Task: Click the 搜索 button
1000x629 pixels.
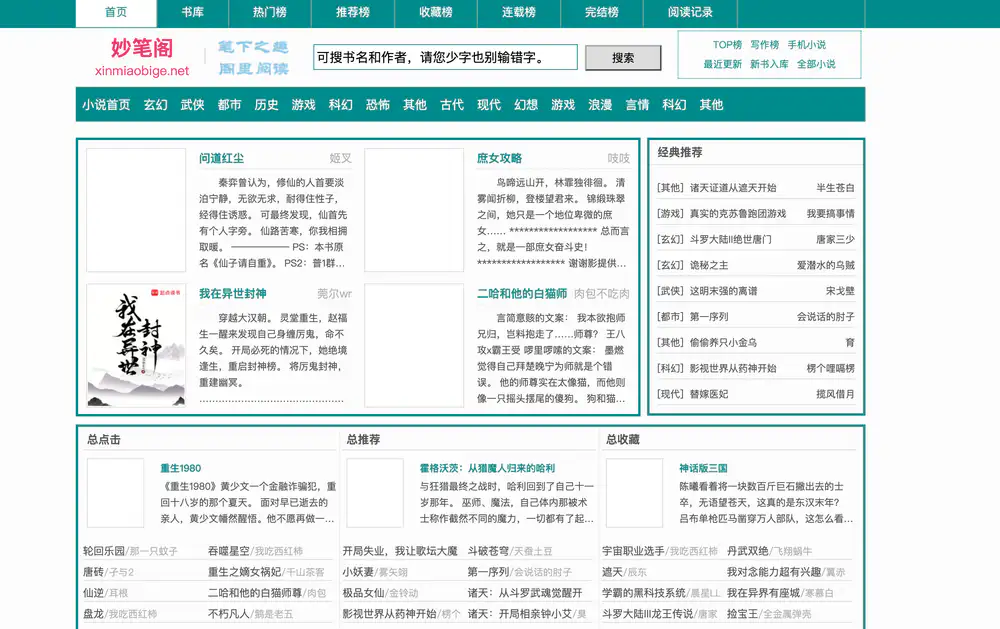Action: point(623,58)
